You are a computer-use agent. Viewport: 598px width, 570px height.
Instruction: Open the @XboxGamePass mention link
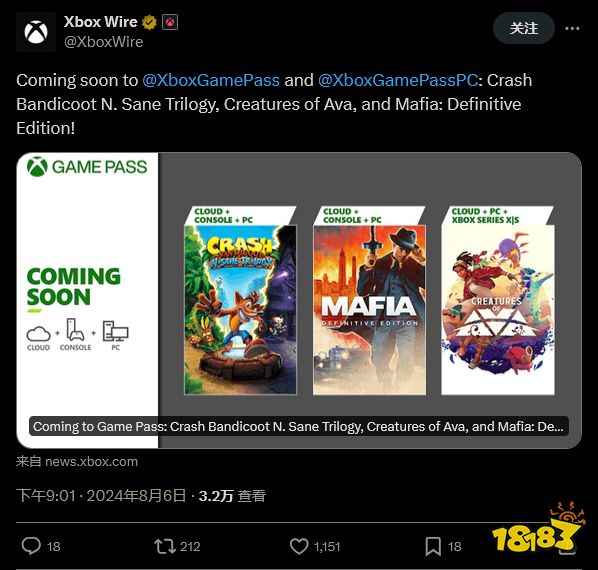pyautogui.click(x=211, y=80)
